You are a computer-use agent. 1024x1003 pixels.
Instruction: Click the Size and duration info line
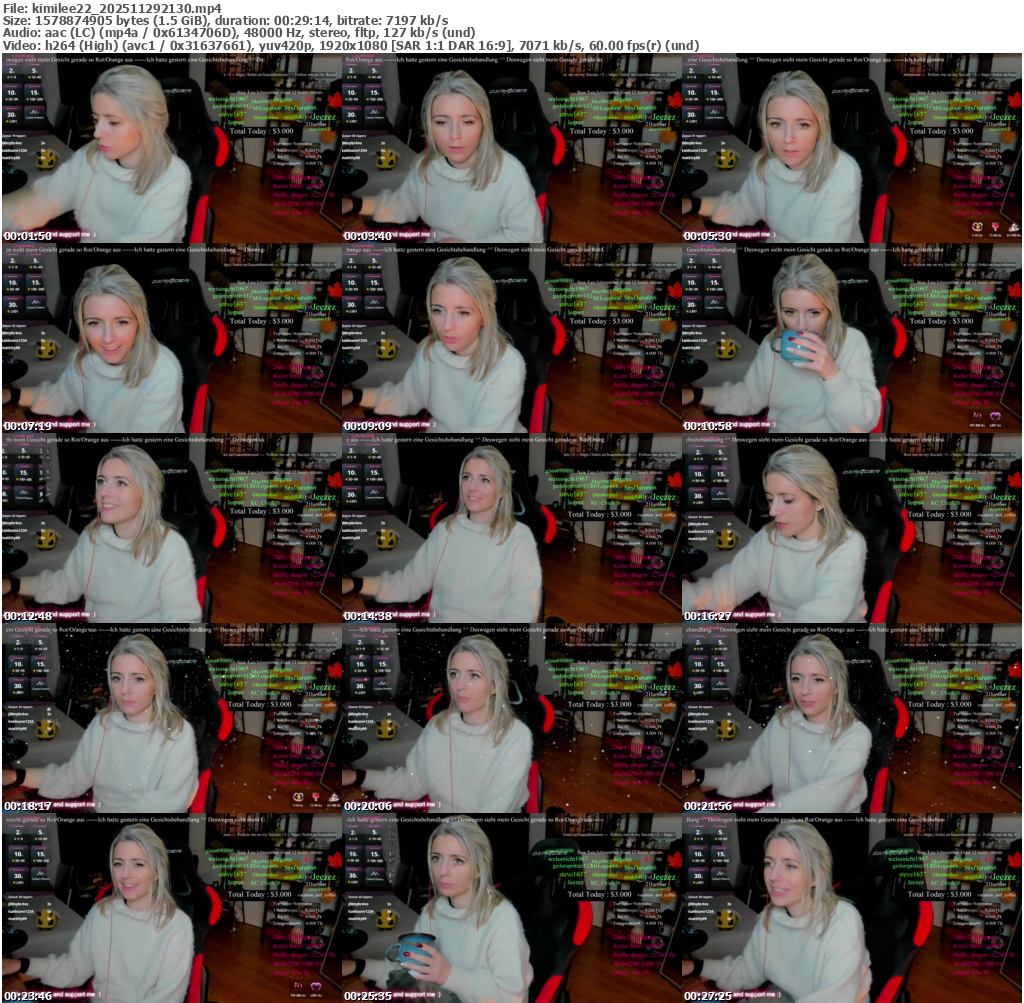[226, 20]
